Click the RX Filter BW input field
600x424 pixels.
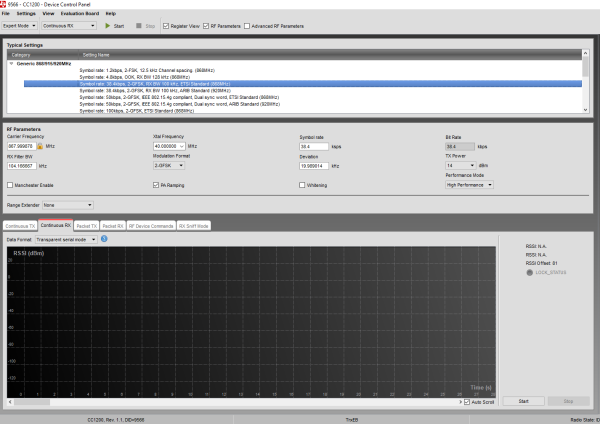[x=22, y=166]
